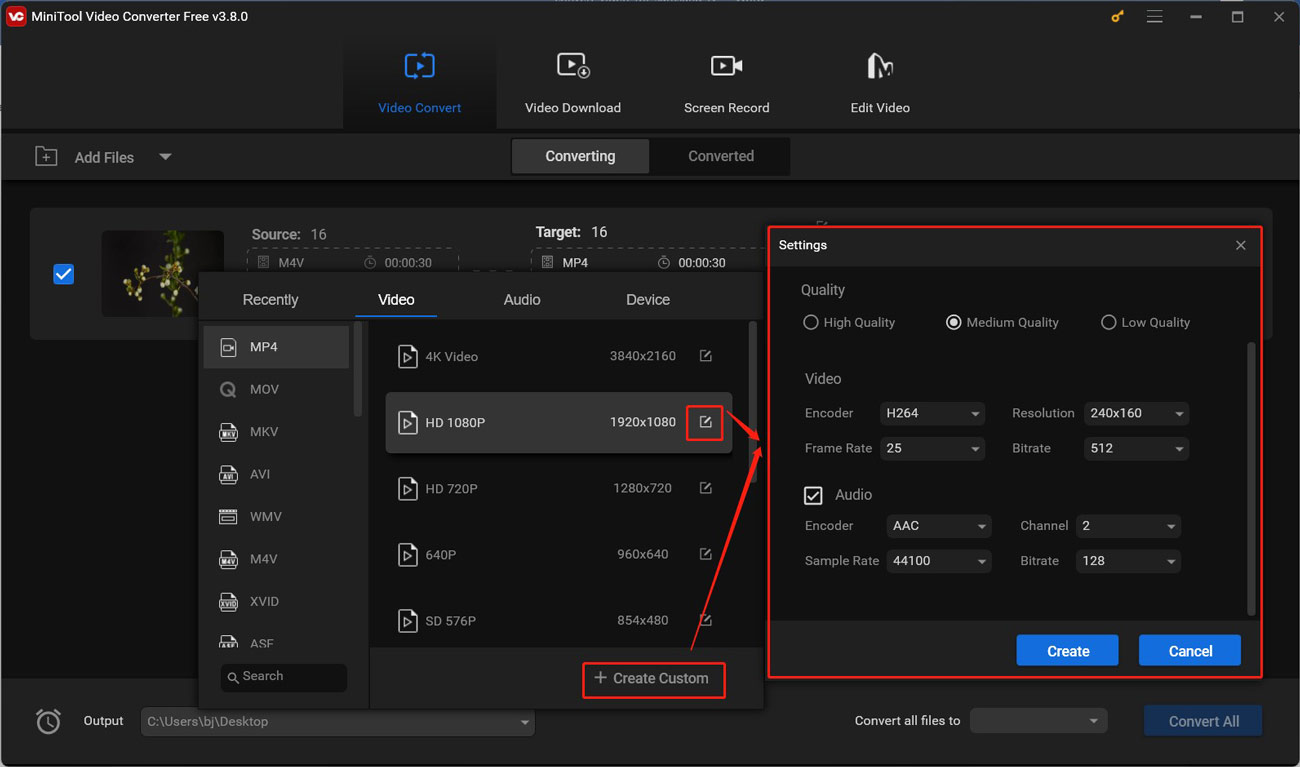Select the 4K Video preset
Screen dimensions: 1300x767
[558, 356]
